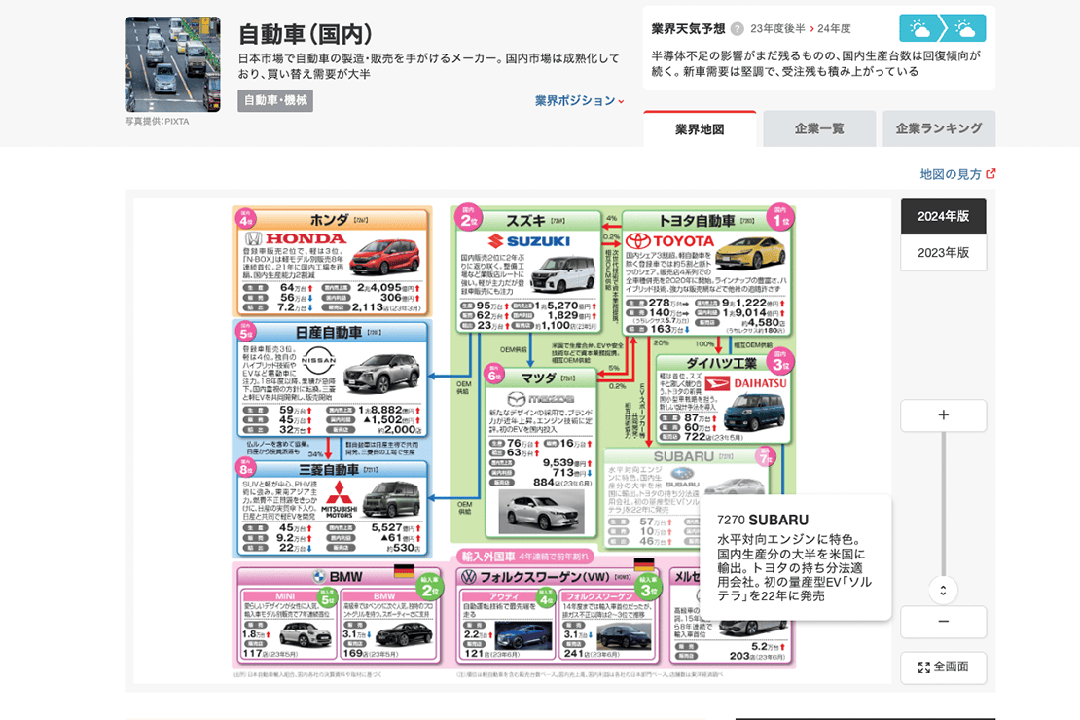The height and width of the screenshot is (720, 1080).
Task: Click the traffic photo thumbnail
Action: (x=158, y=64)
